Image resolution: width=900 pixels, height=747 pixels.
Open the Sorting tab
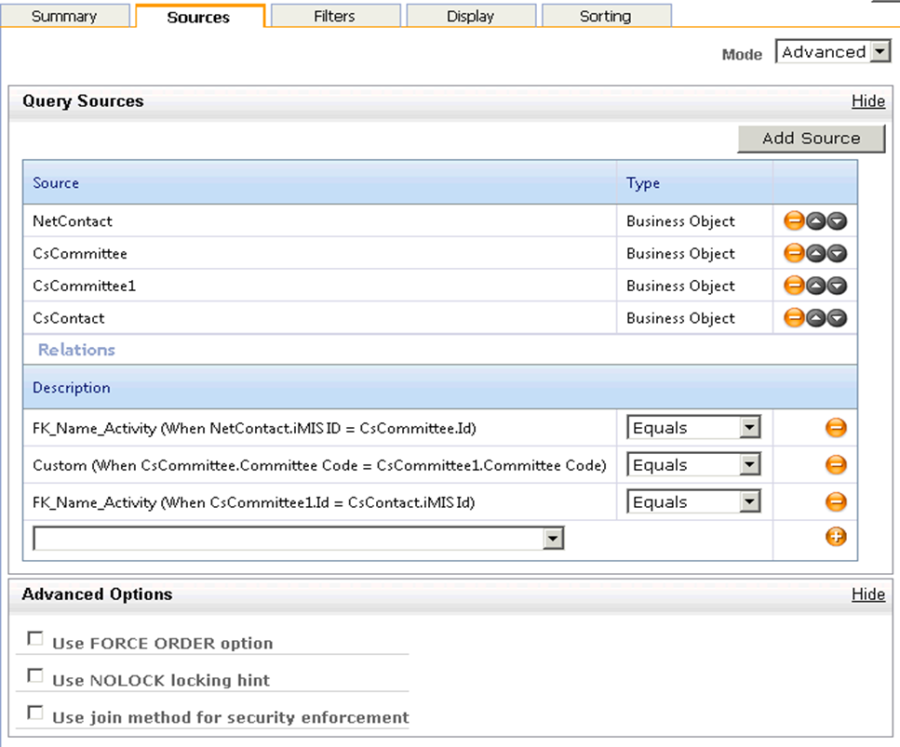(605, 16)
